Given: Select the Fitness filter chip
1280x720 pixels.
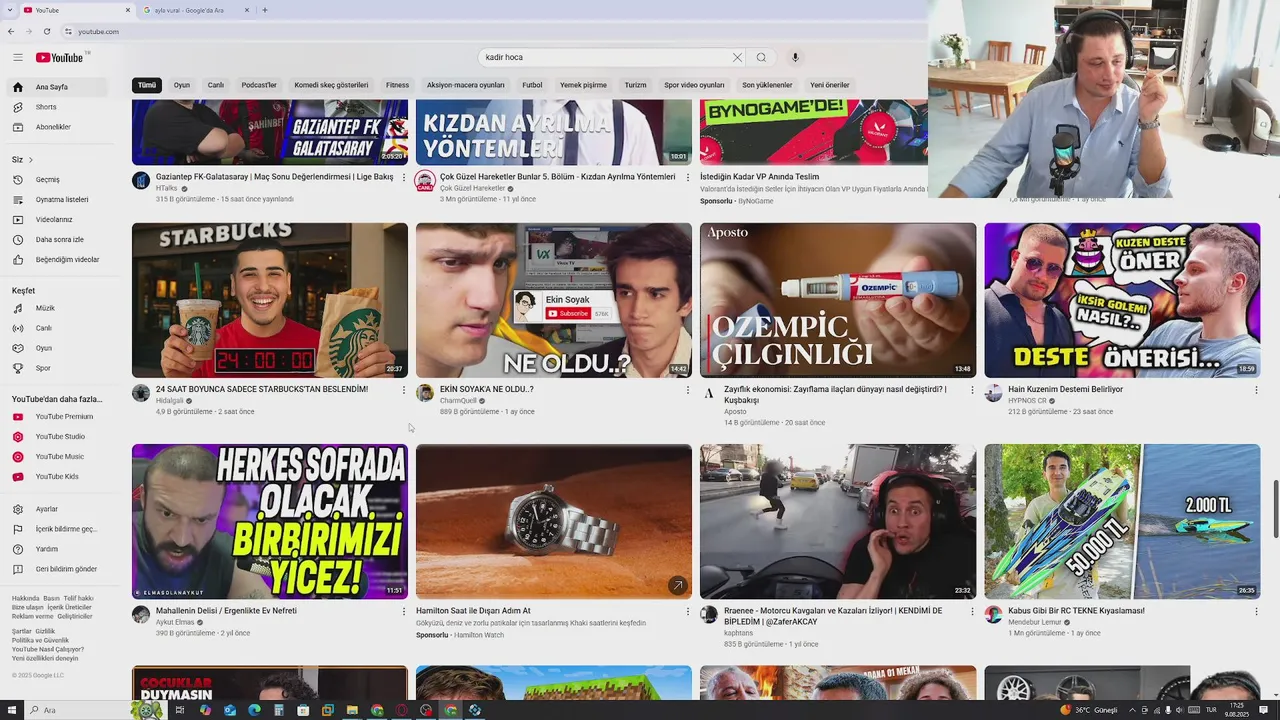Looking at the screenshot, I should pos(398,85).
